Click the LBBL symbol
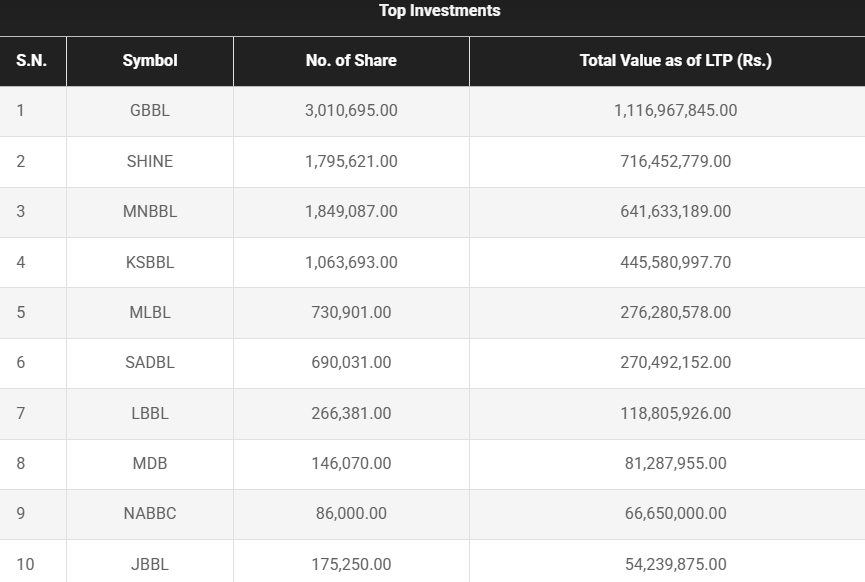The width and height of the screenshot is (865, 582). point(150,413)
